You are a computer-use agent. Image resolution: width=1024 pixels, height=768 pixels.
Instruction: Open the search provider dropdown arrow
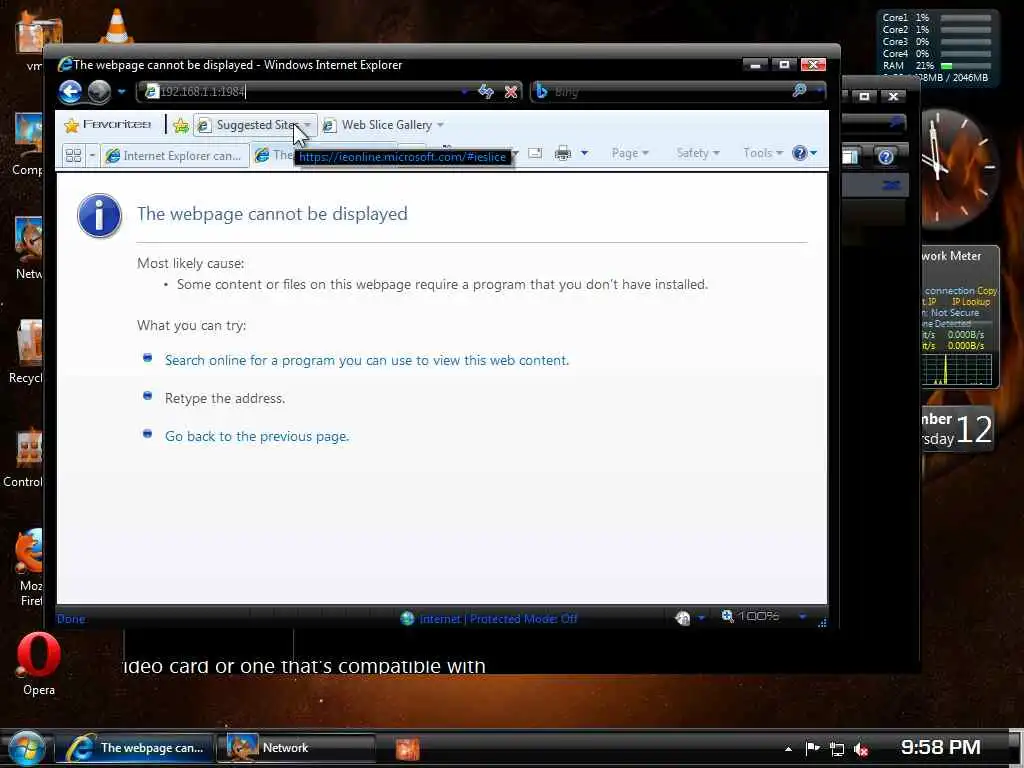point(818,91)
